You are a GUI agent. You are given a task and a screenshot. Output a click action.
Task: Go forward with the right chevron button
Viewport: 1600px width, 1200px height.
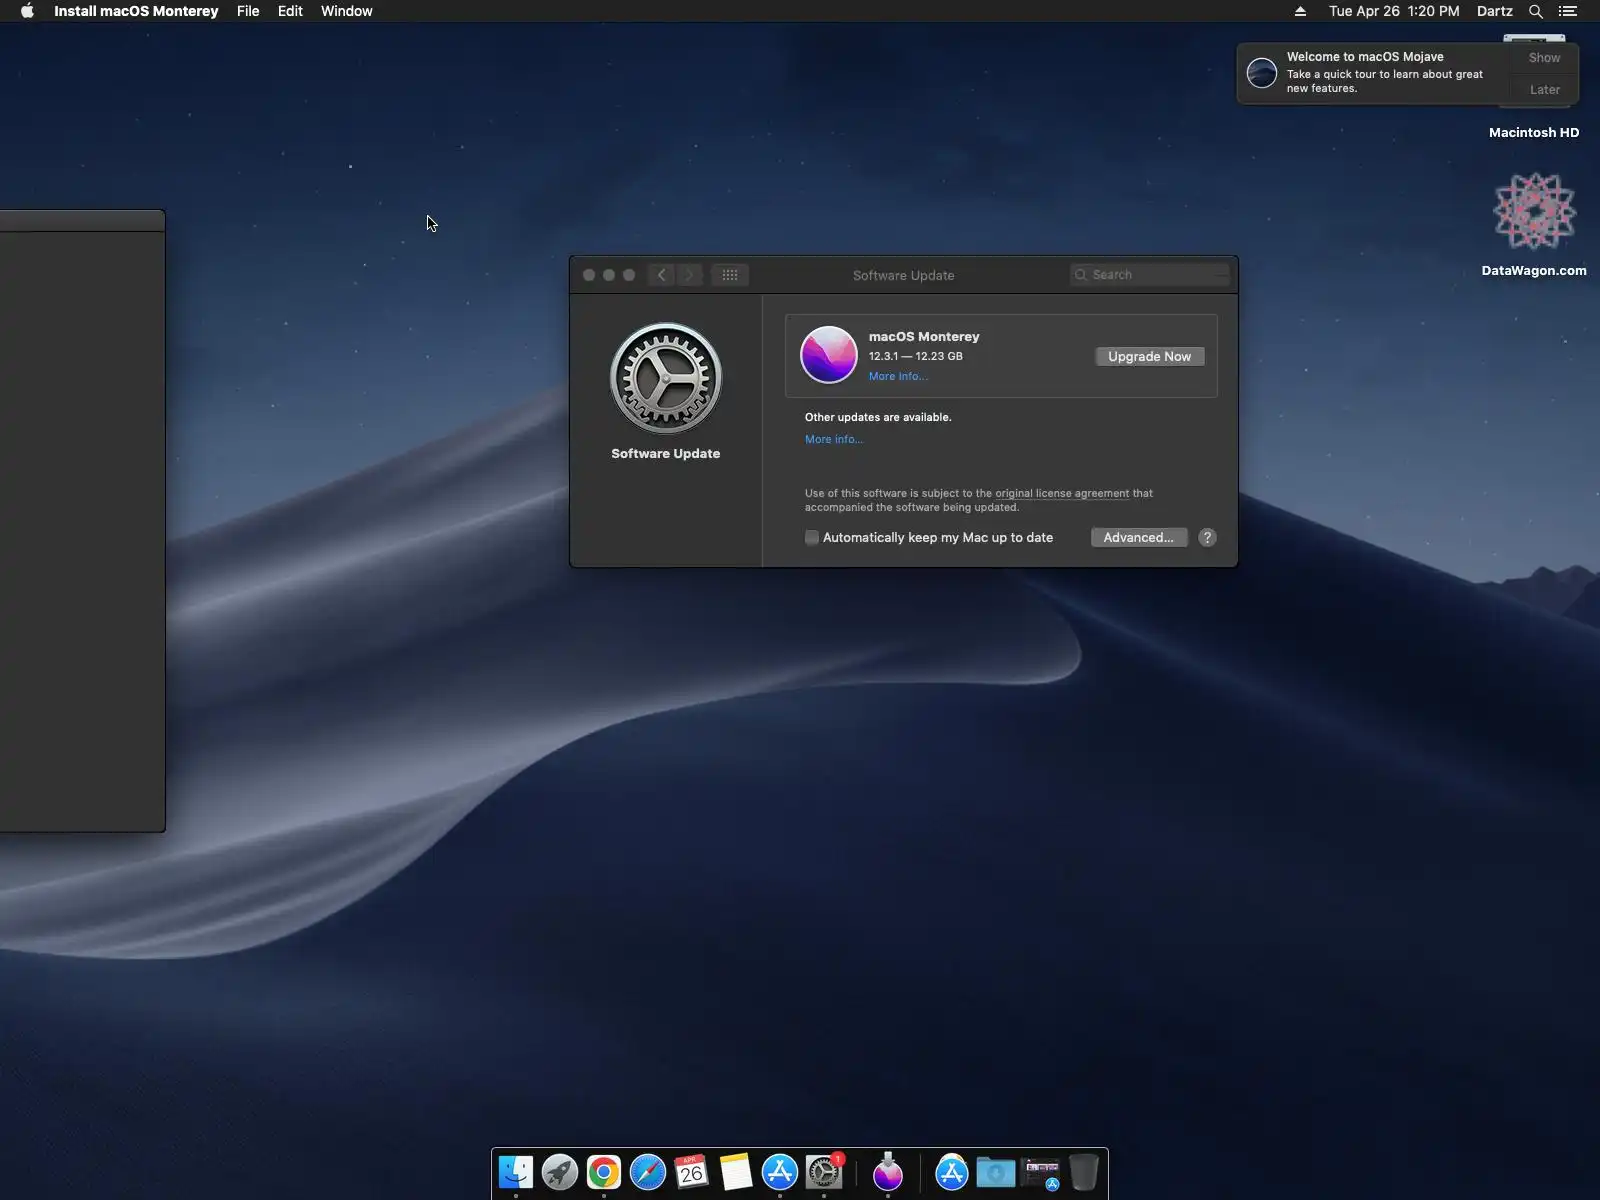(689, 275)
